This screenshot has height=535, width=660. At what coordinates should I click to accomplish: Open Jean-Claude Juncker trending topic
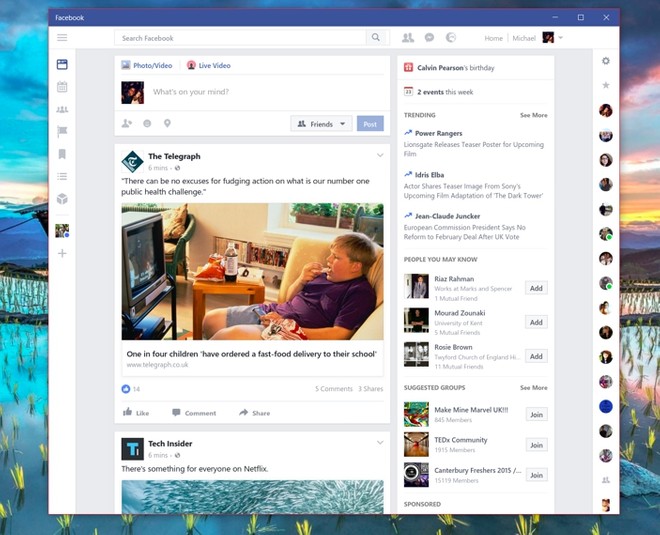[x=447, y=216]
